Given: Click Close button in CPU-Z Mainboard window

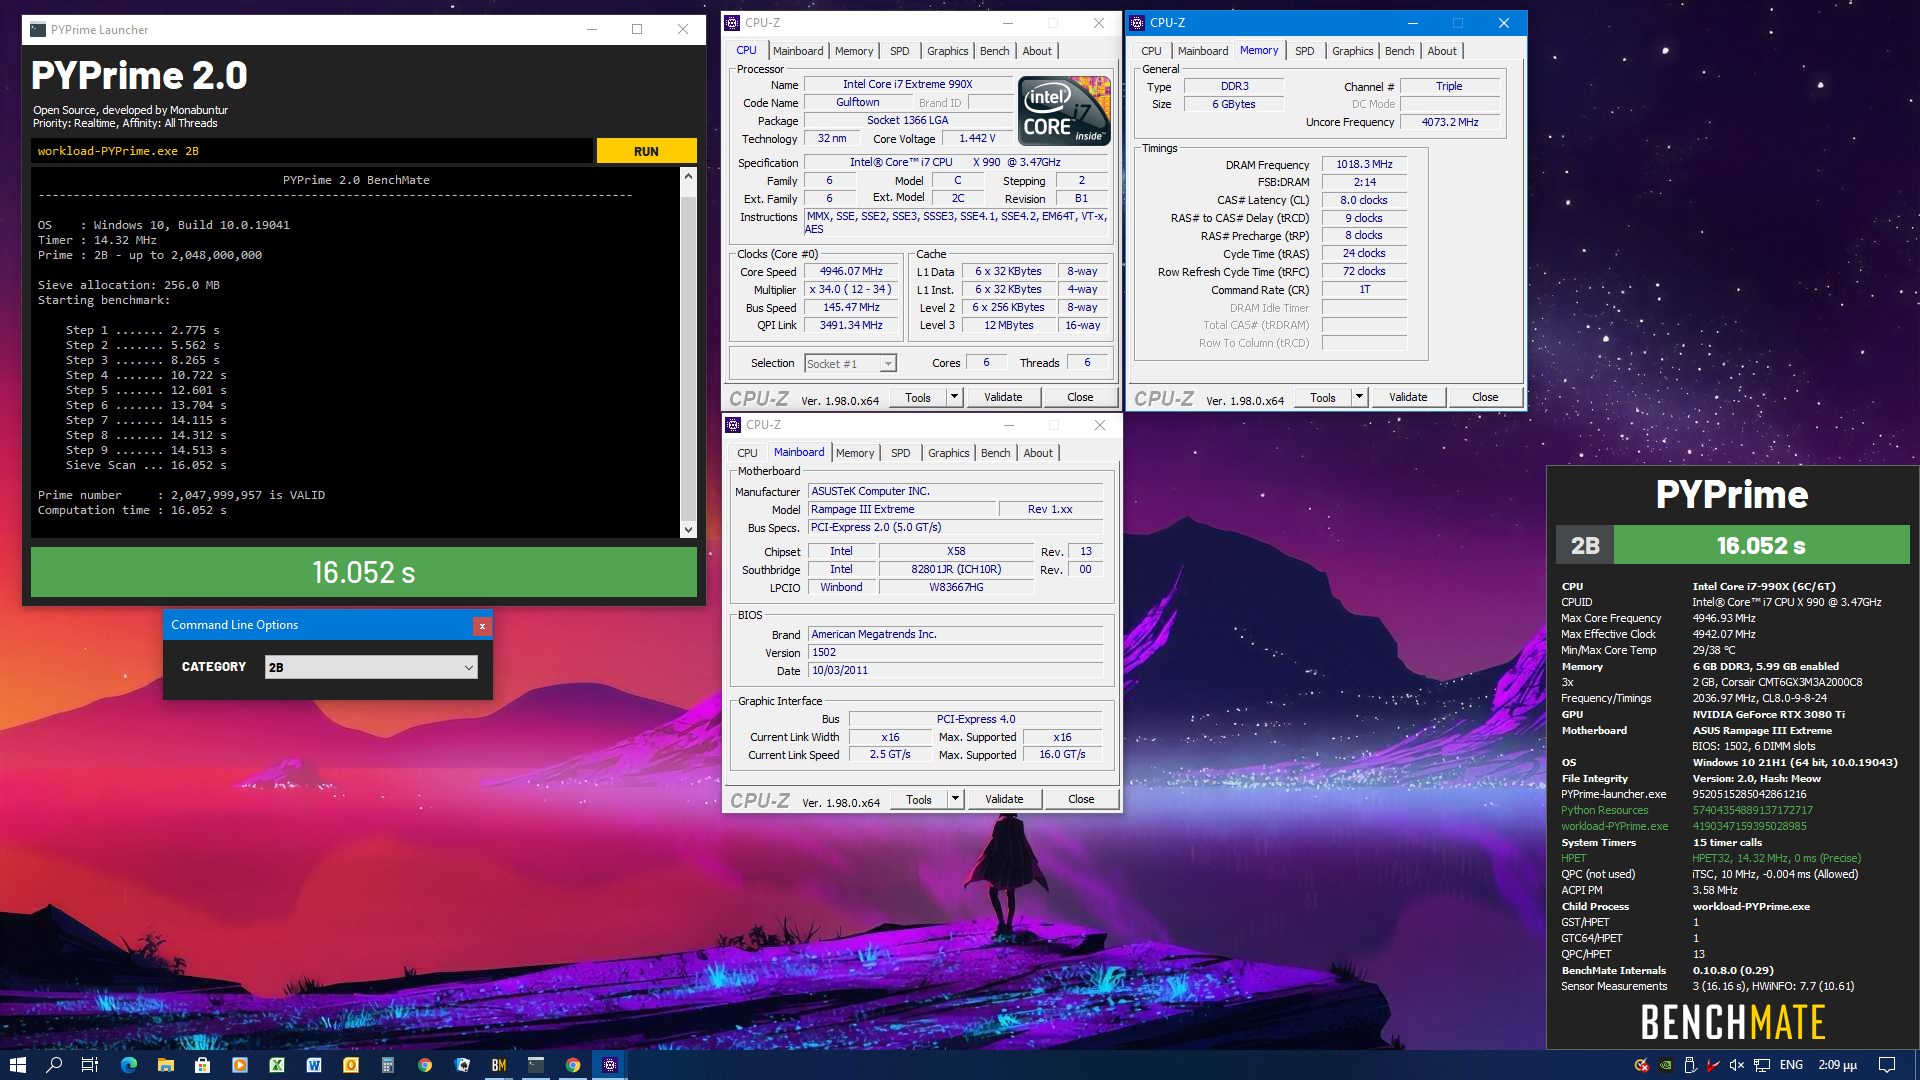Looking at the screenshot, I should tap(1081, 799).
